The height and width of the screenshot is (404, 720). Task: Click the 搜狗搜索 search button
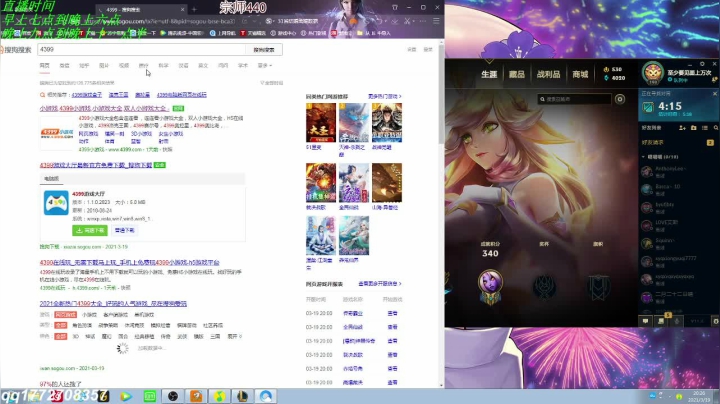(264, 50)
